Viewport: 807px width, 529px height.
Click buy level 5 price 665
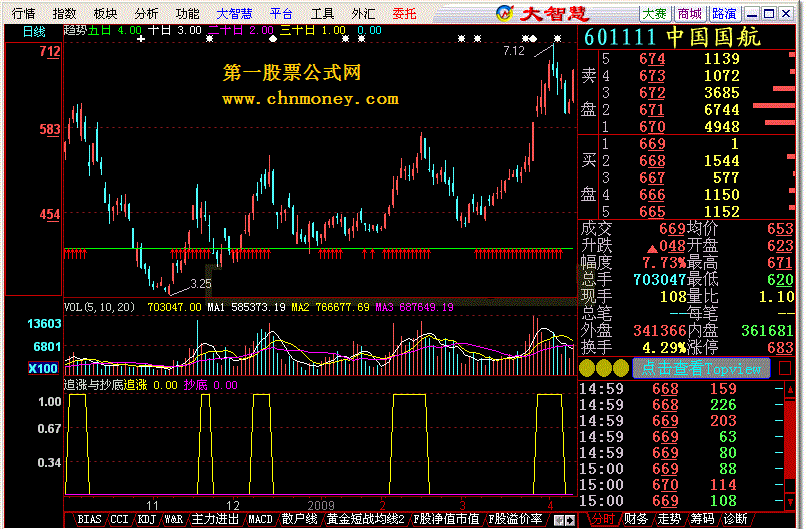click(x=652, y=211)
